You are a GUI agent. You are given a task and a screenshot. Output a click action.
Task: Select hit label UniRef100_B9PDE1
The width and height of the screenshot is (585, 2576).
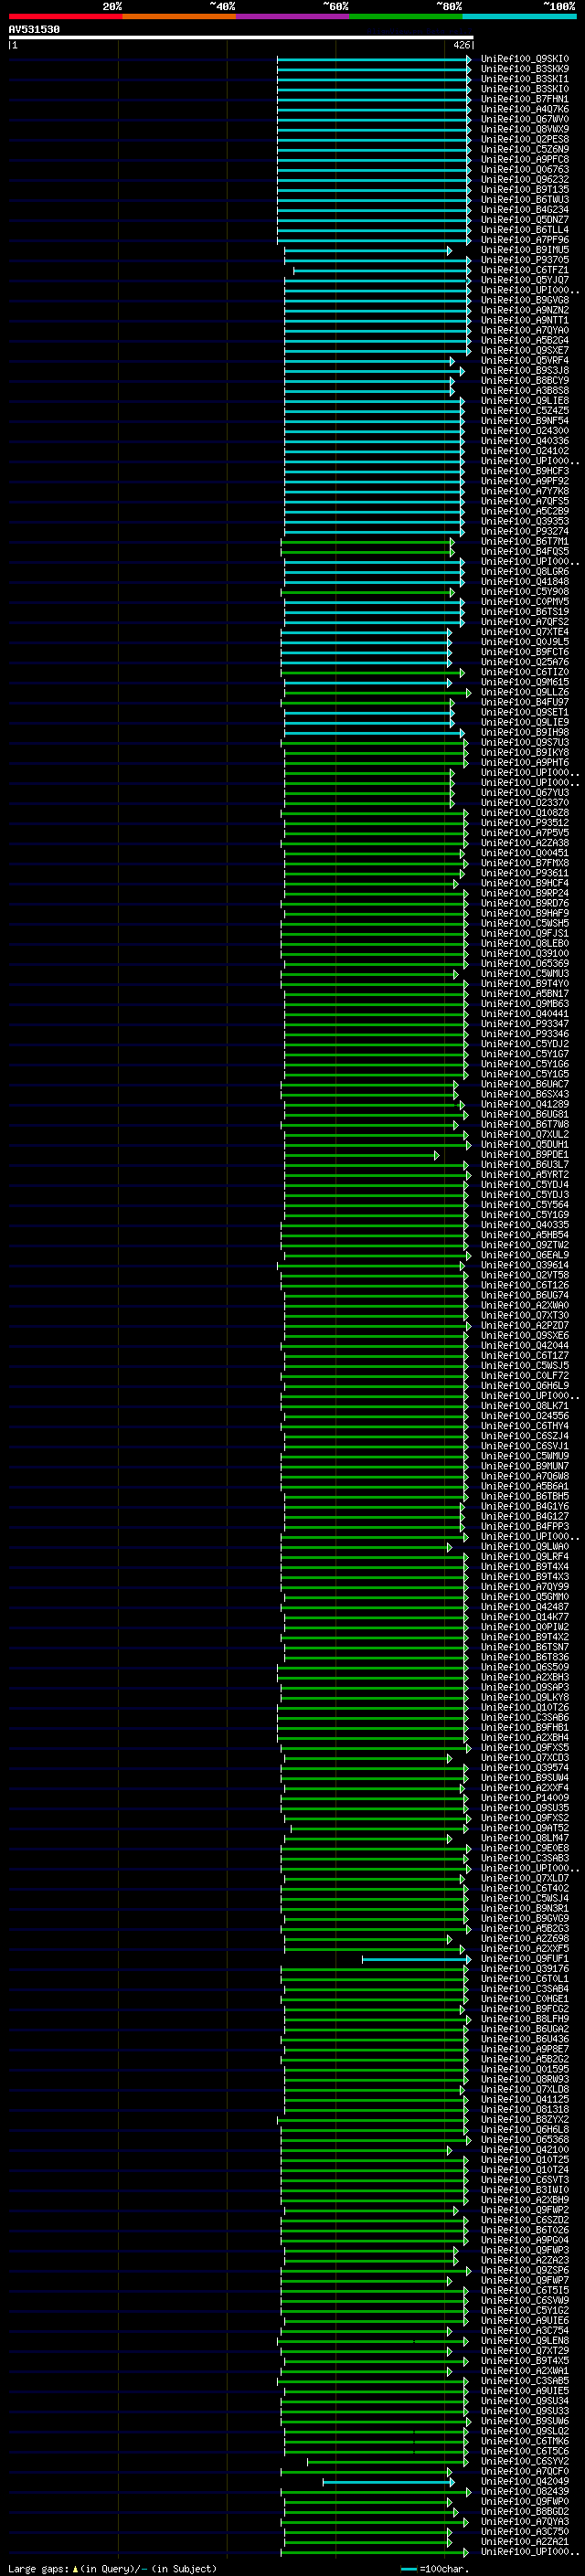[524, 1155]
